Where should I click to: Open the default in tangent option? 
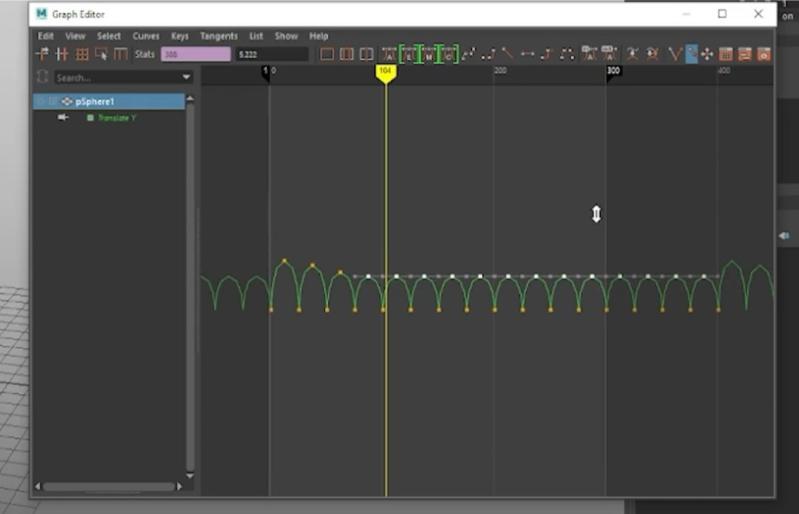pos(590,53)
